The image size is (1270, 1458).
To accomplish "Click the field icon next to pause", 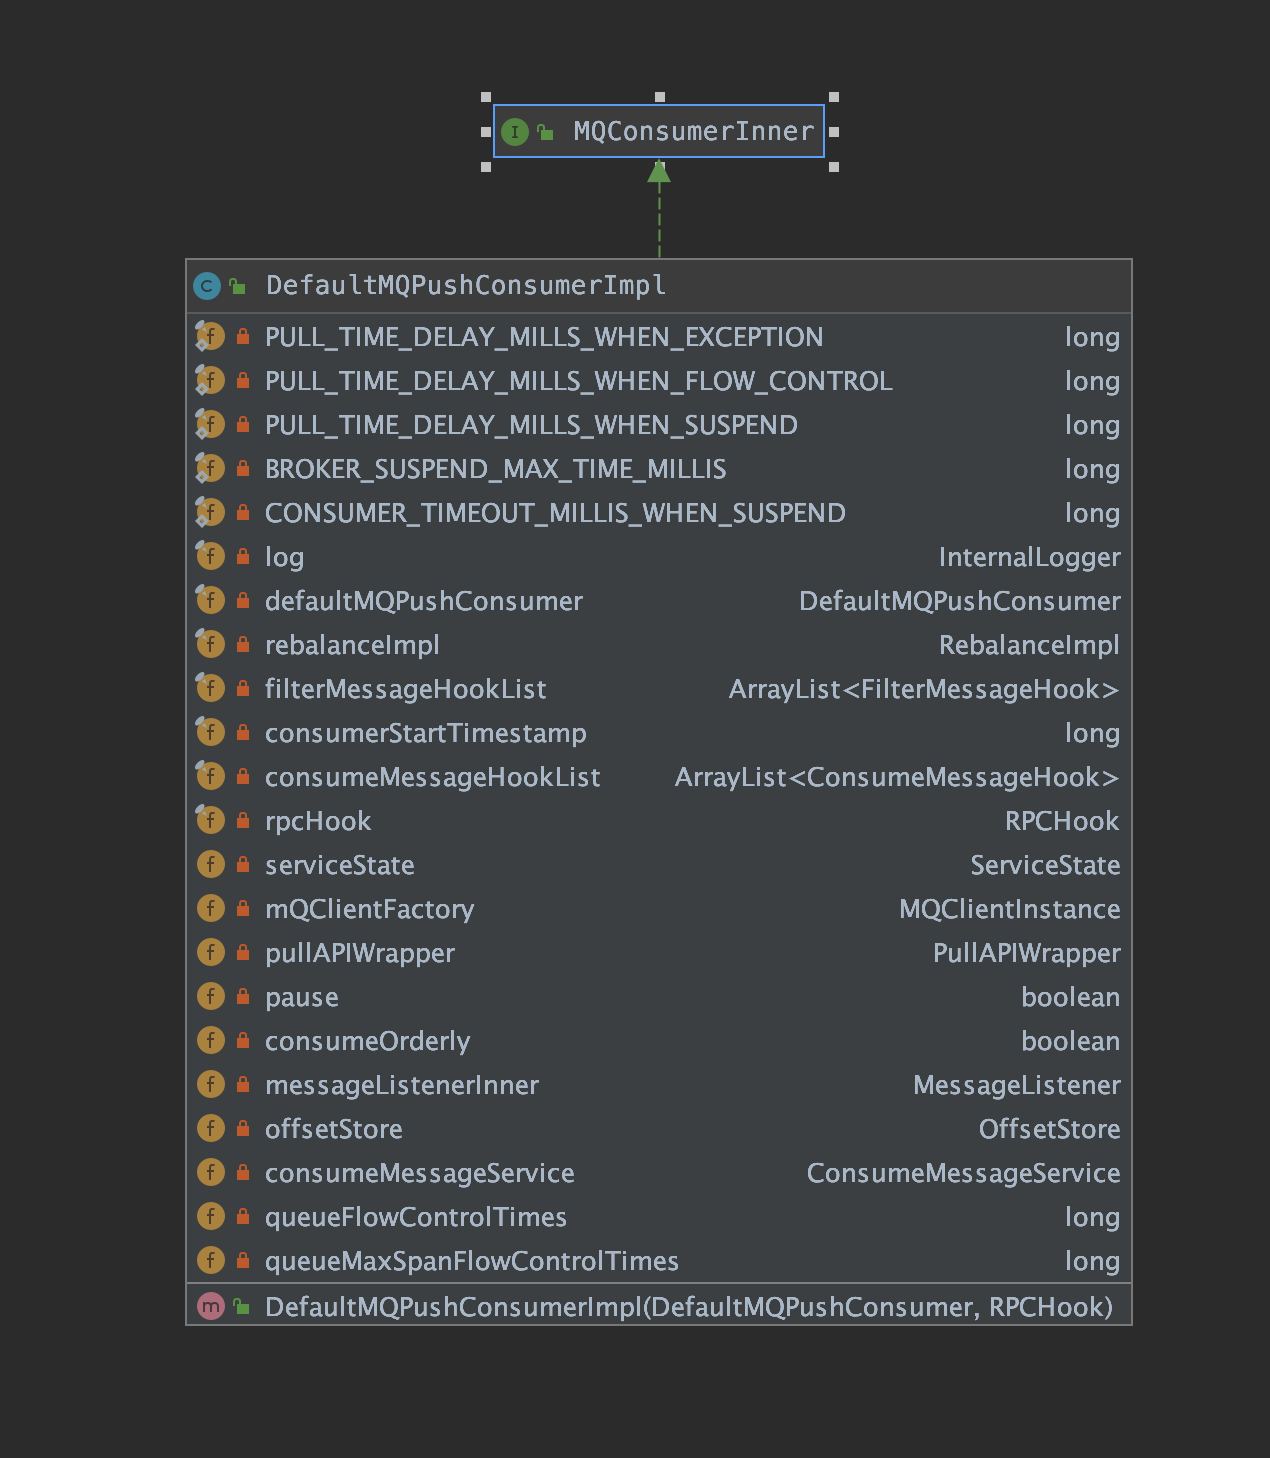I will (x=210, y=996).
